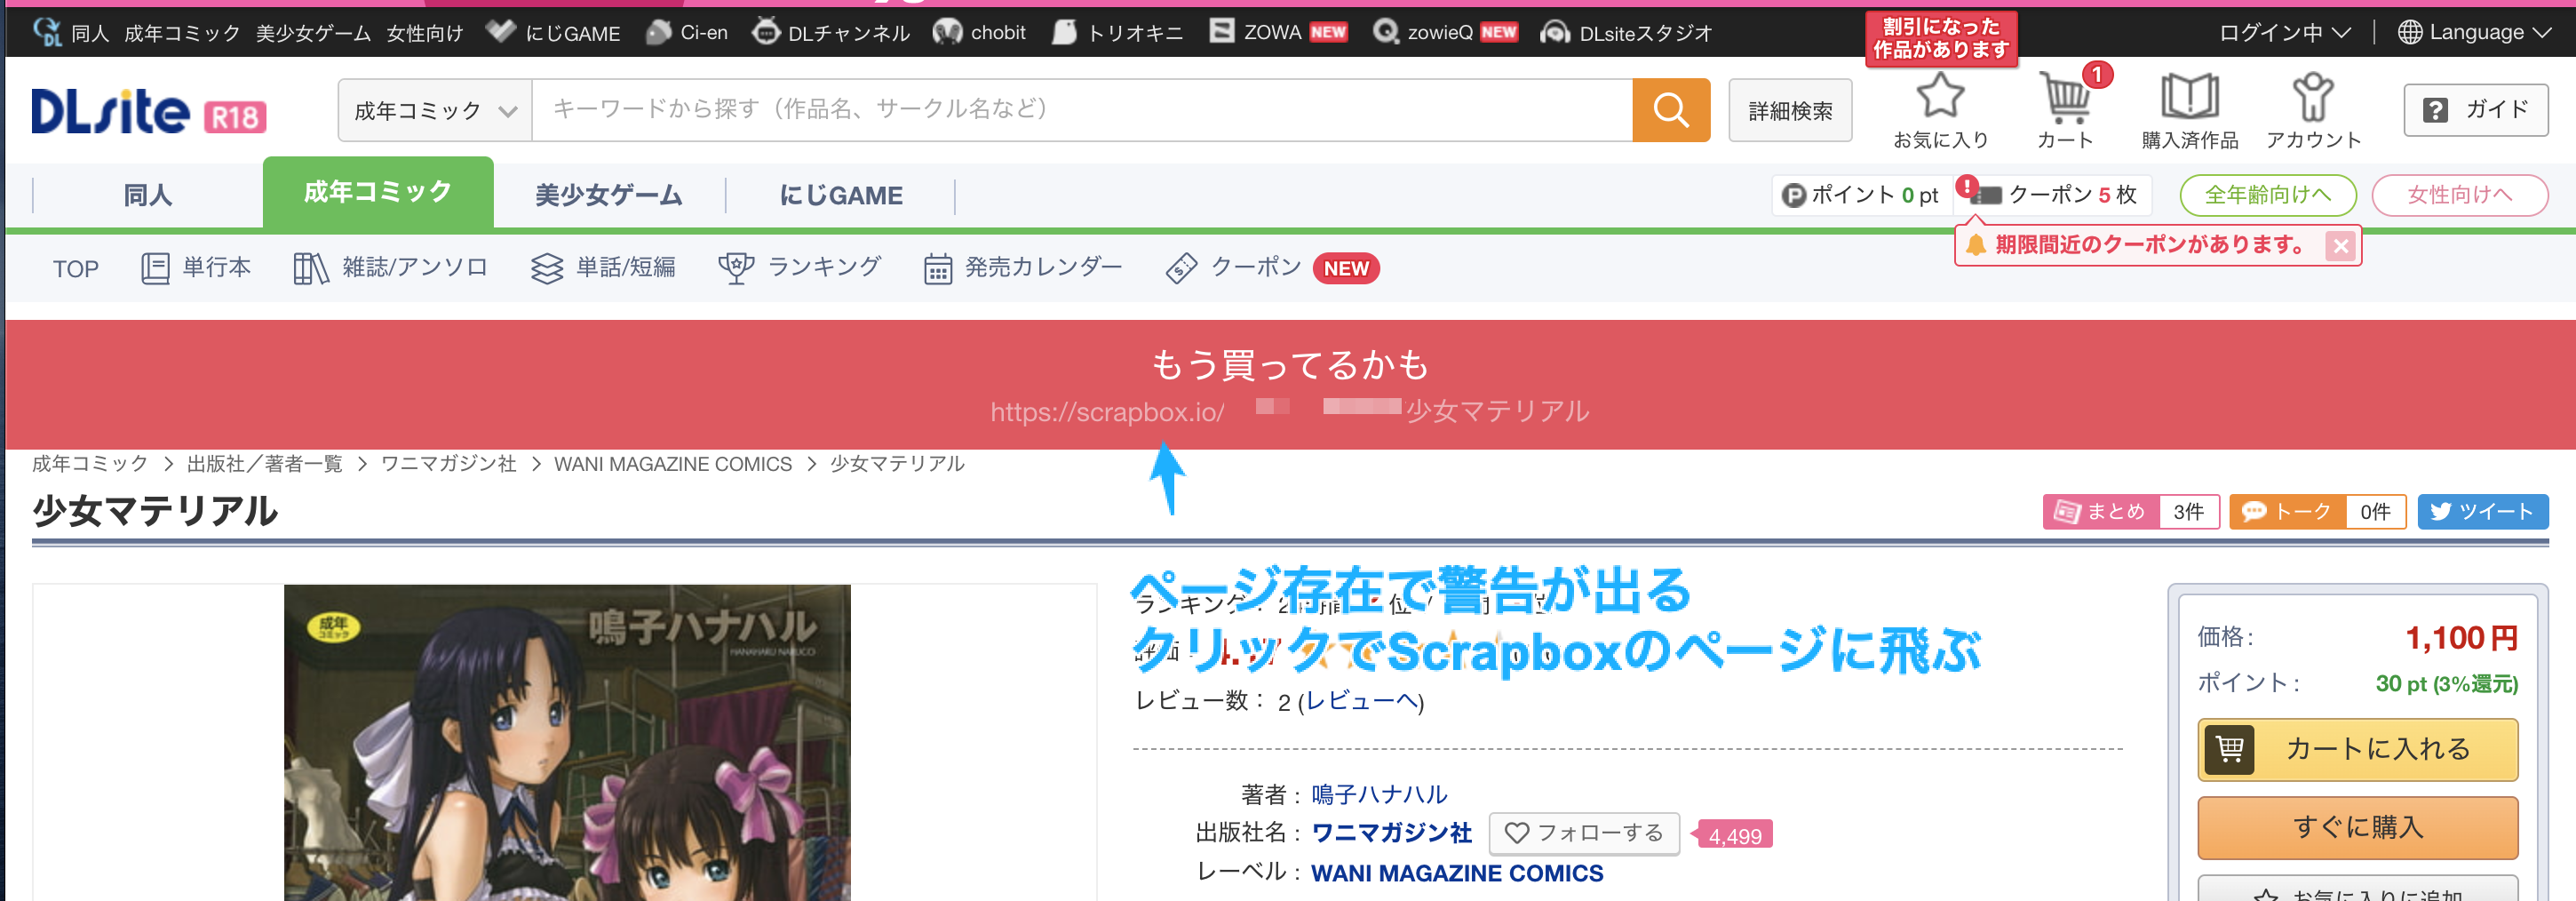
Task: Open the カート shopping cart icon
Action: (x=2065, y=111)
